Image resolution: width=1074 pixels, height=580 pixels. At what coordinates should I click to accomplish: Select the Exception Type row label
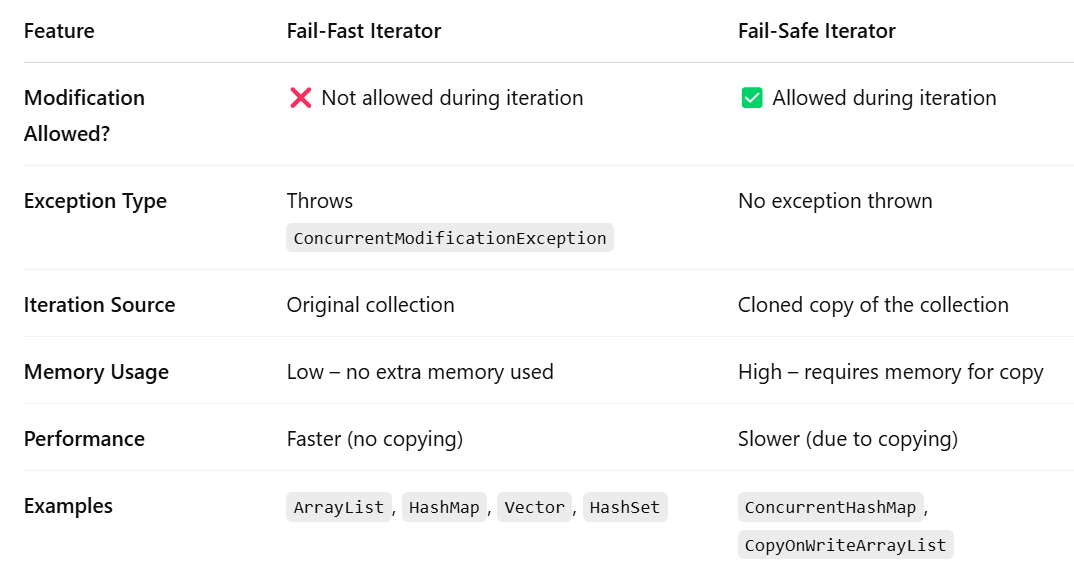tap(95, 201)
